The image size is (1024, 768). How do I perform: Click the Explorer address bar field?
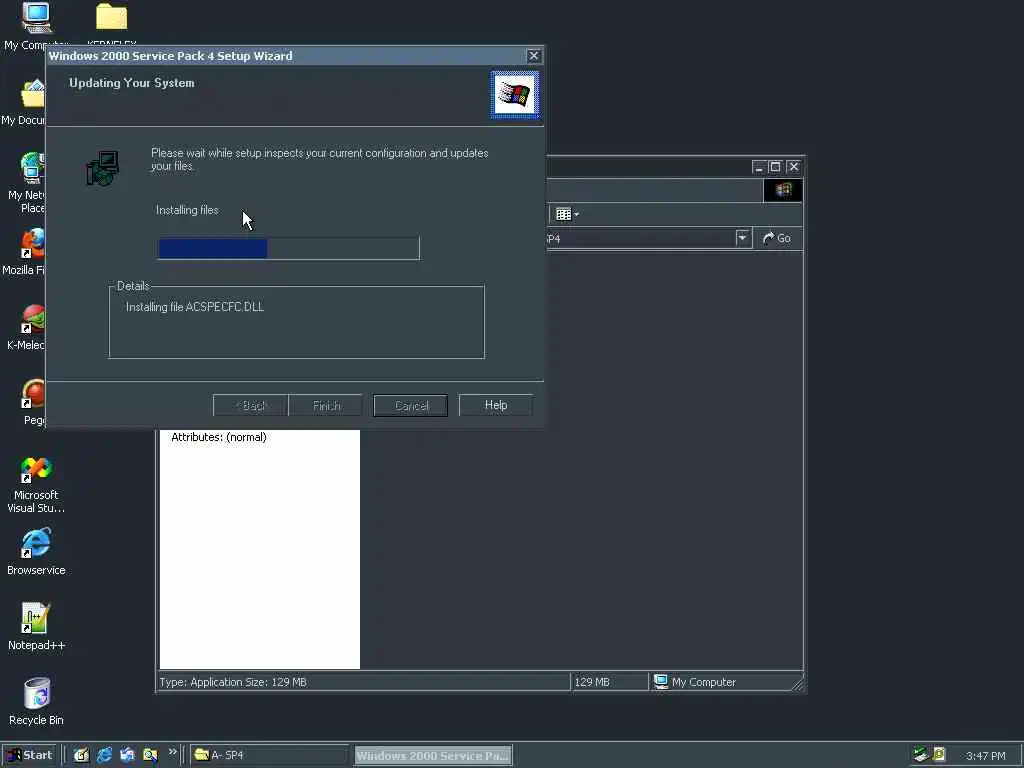click(x=640, y=238)
